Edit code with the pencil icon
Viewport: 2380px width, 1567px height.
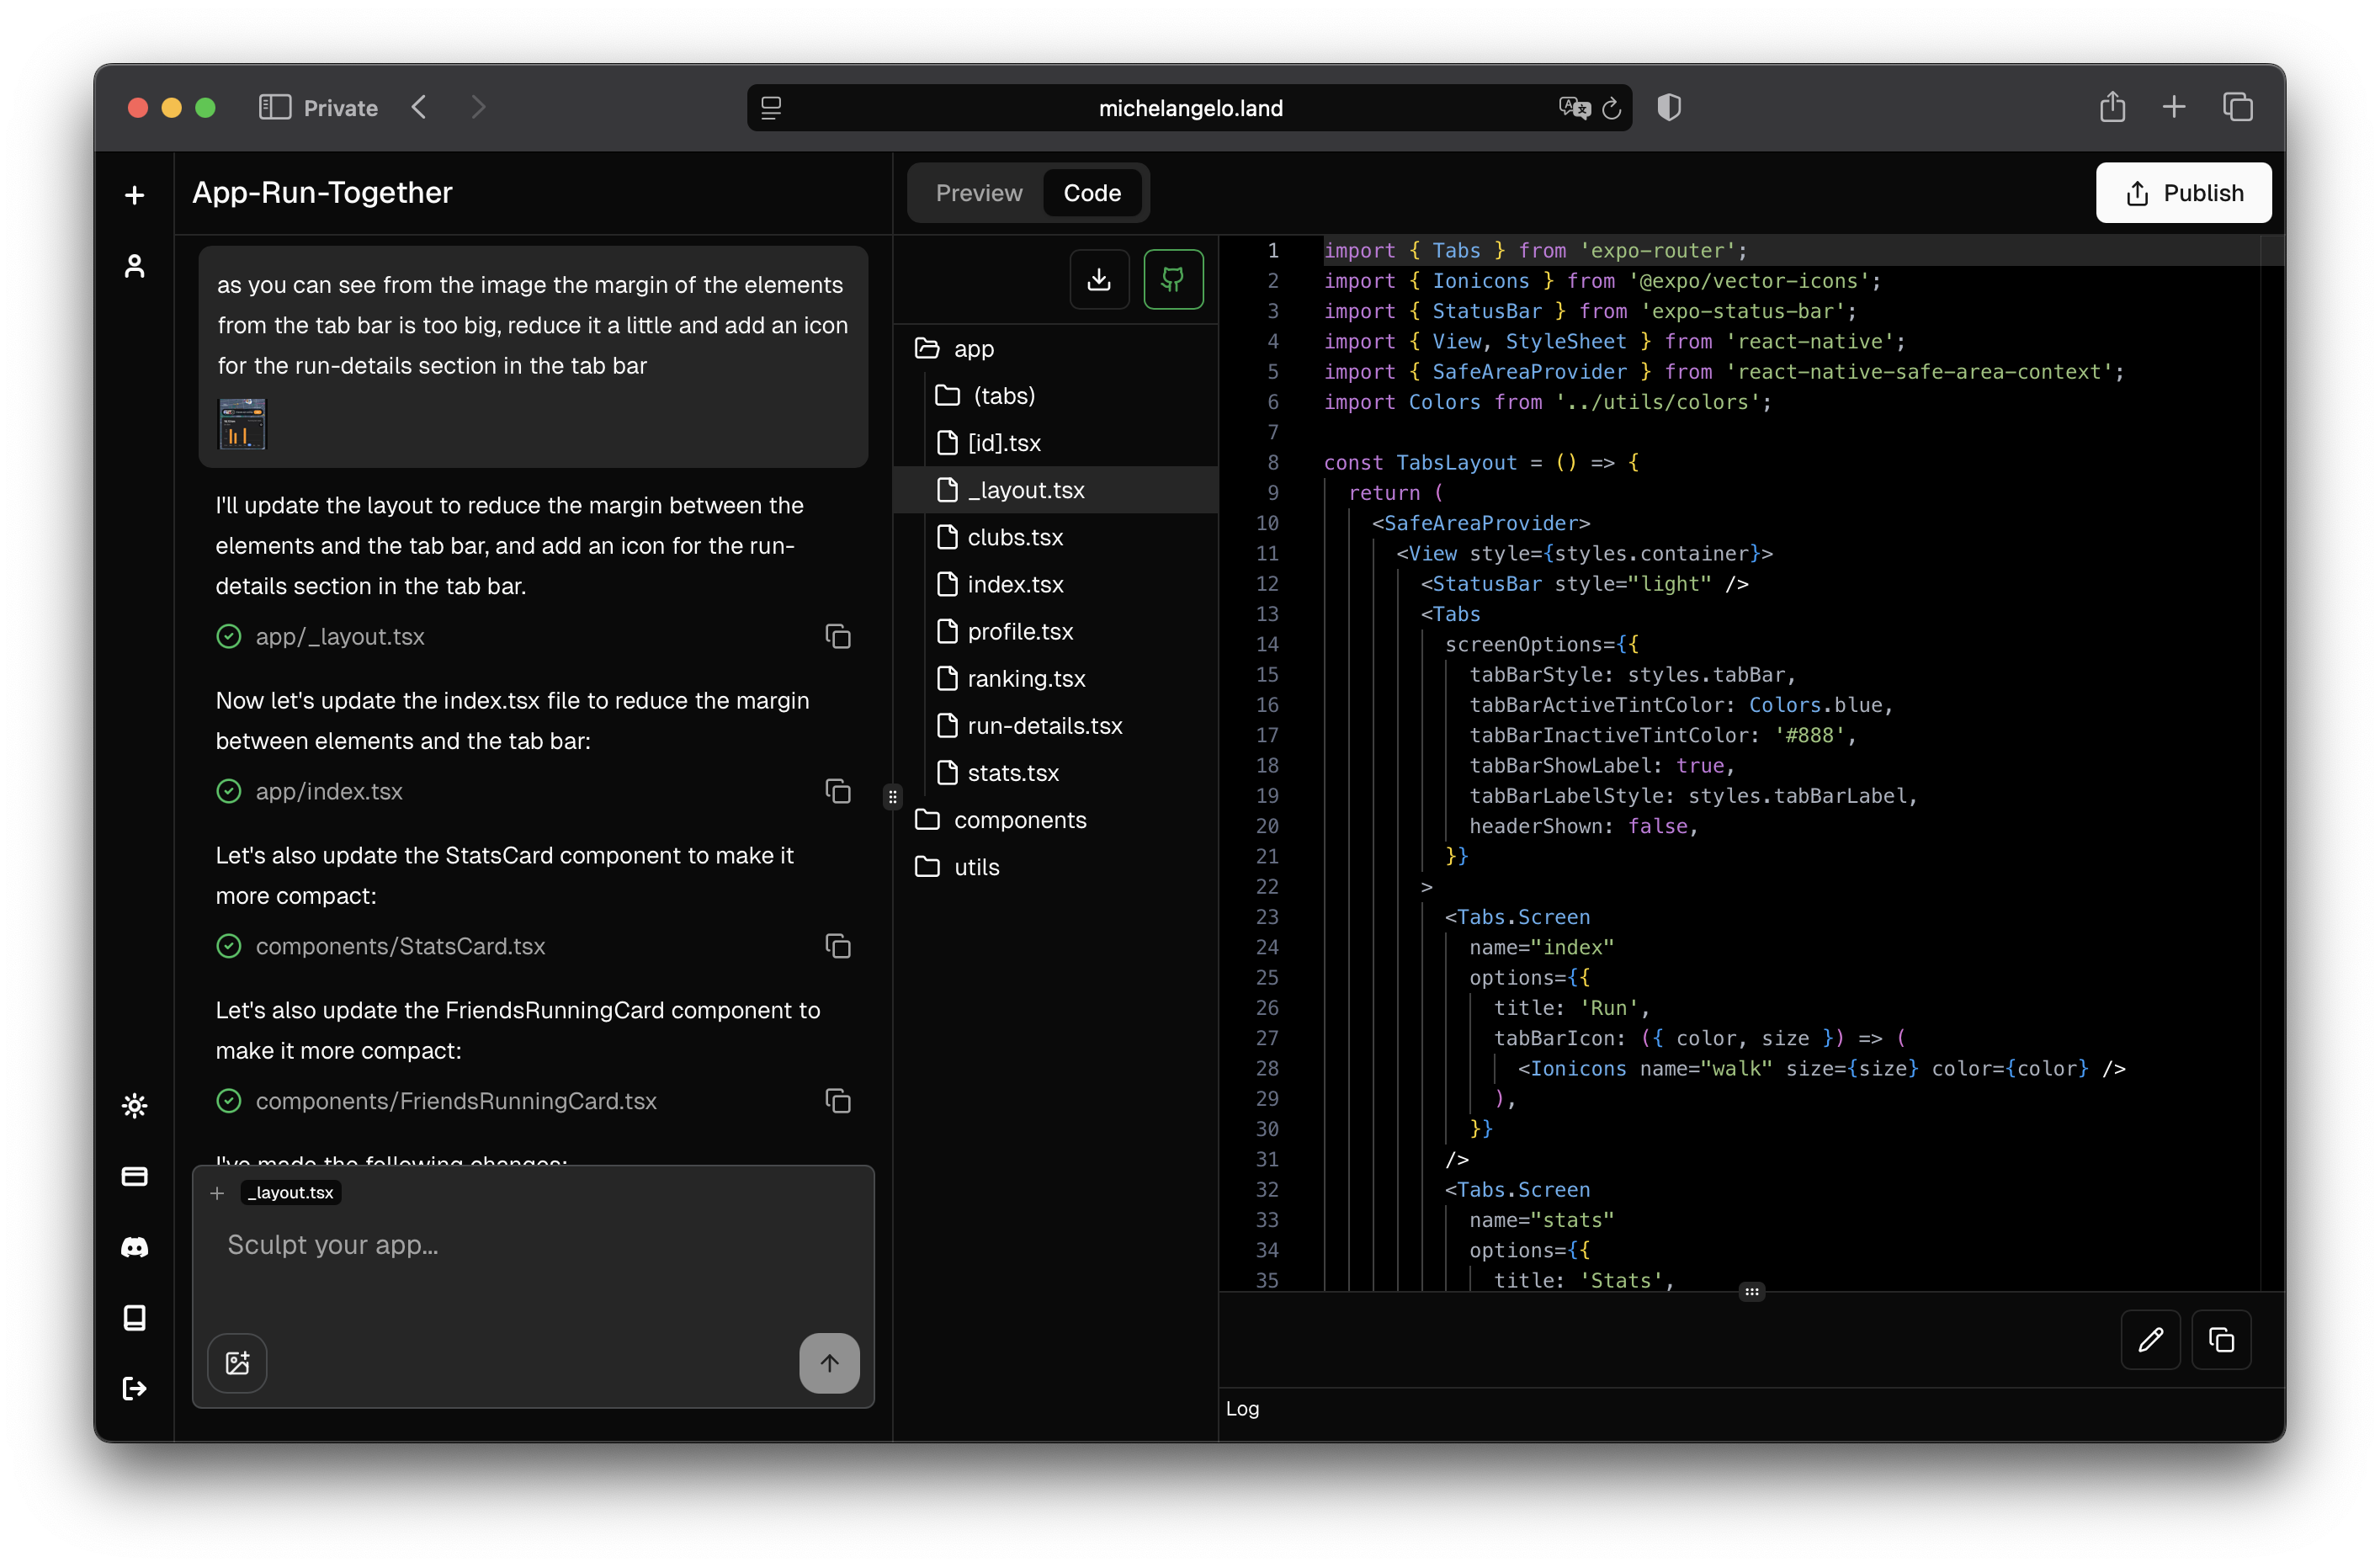2151,1340
